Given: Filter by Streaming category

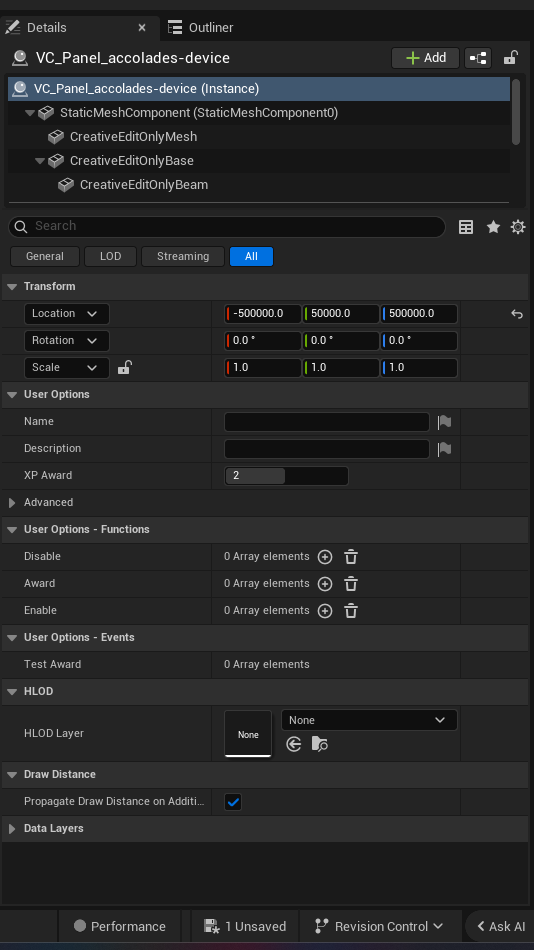Looking at the screenshot, I should point(183,256).
